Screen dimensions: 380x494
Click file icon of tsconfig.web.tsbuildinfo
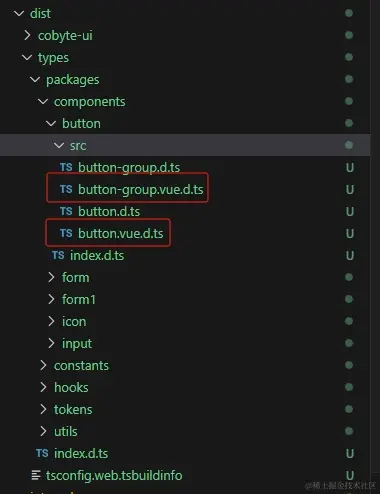(36, 475)
